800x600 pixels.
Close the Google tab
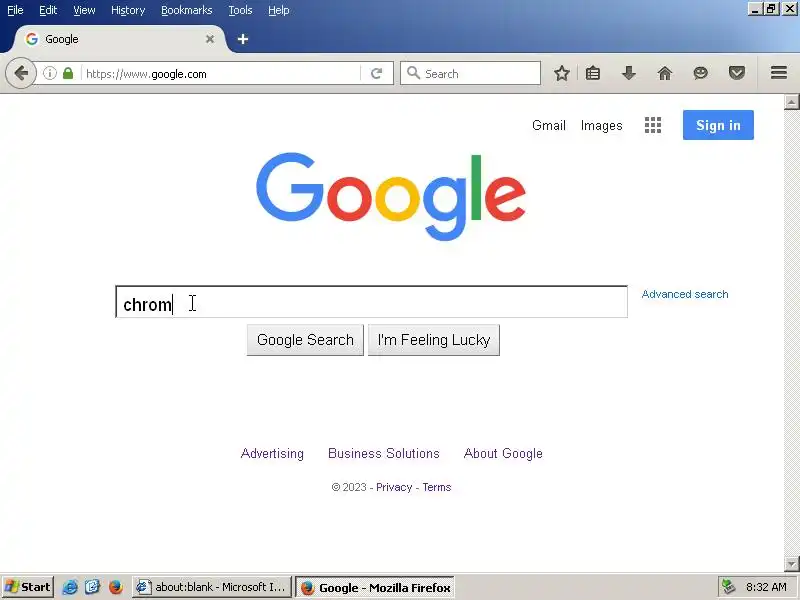pos(210,39)
